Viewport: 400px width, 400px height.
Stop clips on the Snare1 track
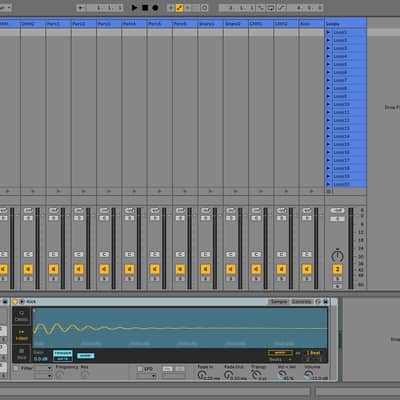(x=210, y=191)
